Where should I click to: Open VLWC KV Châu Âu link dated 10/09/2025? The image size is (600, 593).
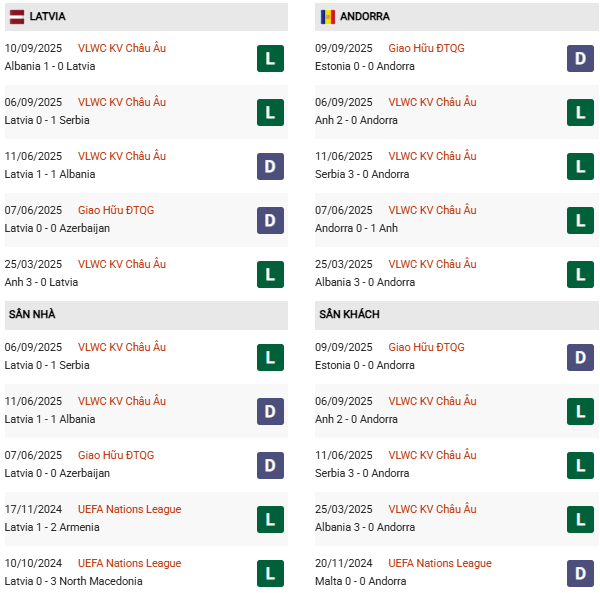[122, 48]
